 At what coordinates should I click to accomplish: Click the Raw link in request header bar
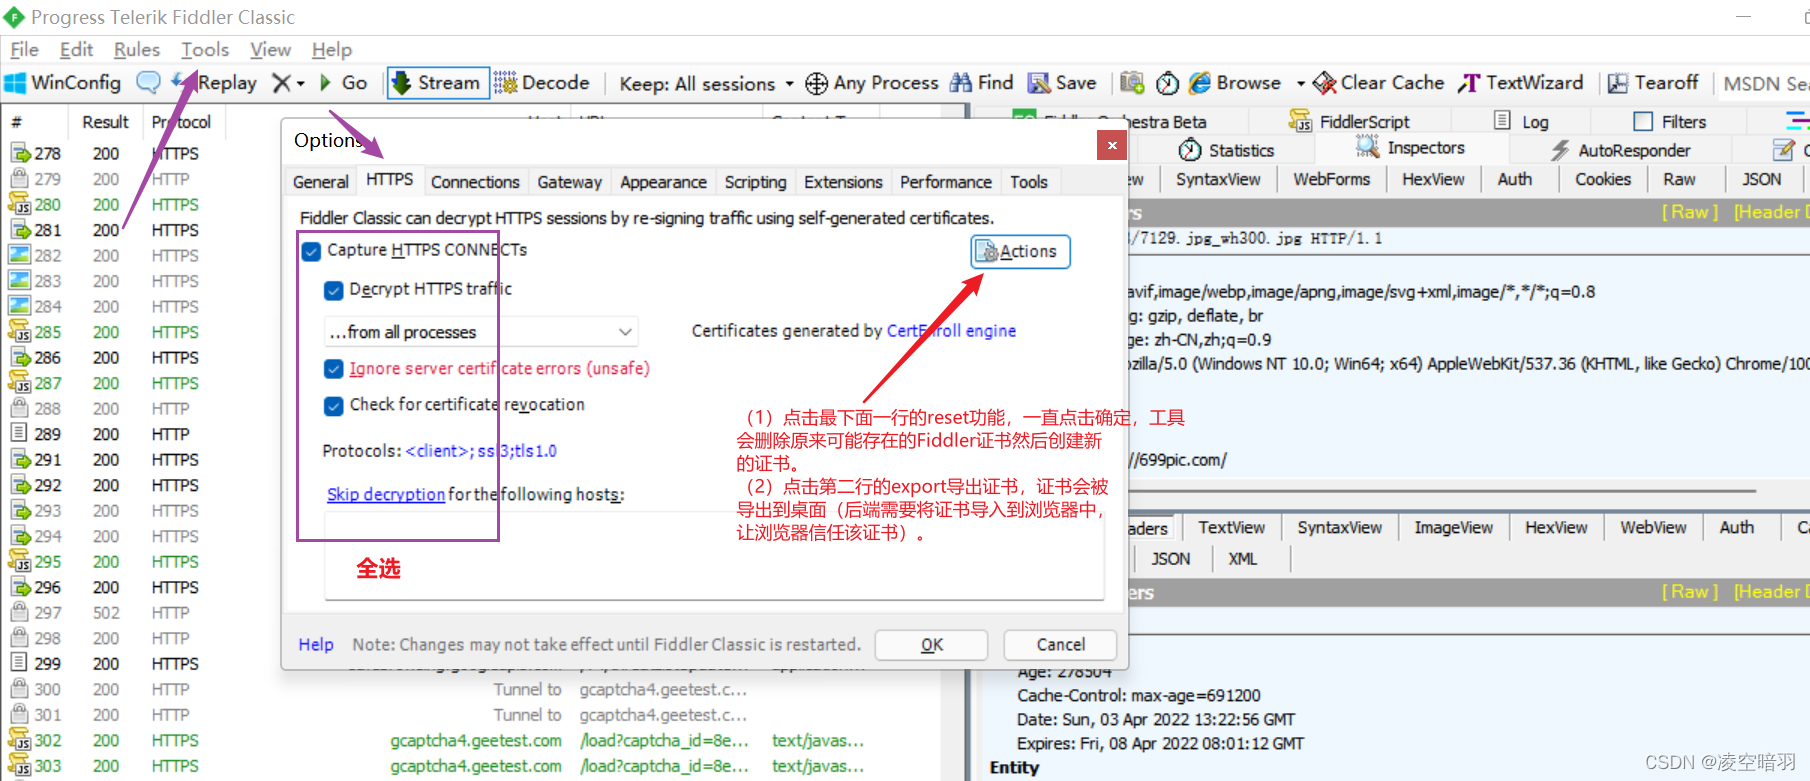pyautogui.click(x=1690, y=212)
